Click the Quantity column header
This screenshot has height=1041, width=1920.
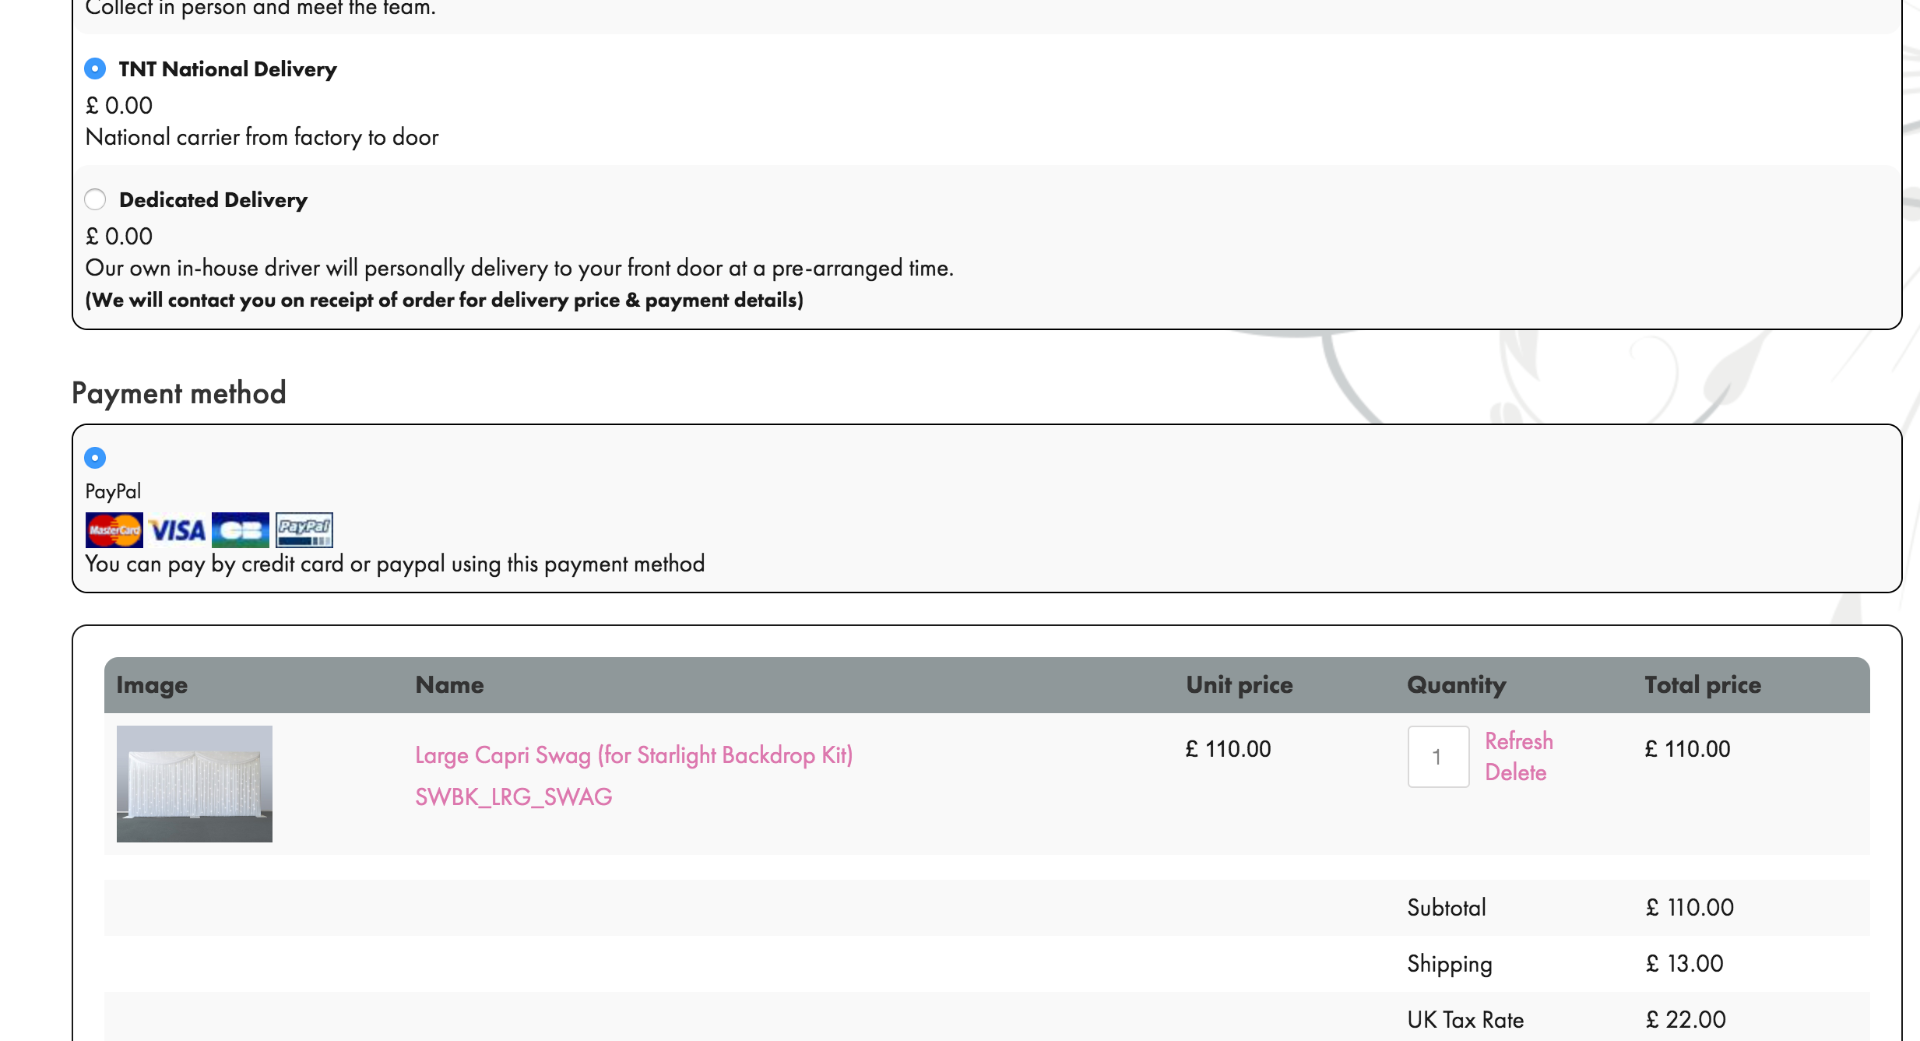(x=1456, y=685)
